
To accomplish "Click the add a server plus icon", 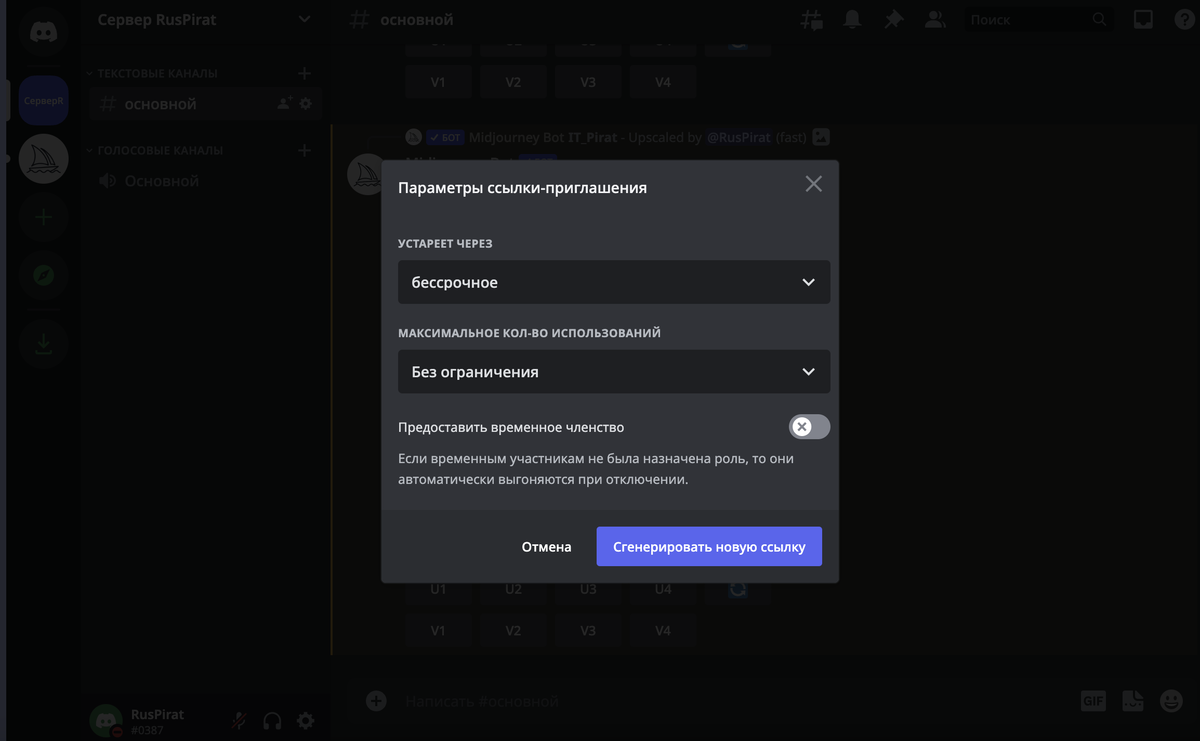I will [x=43, y=217].
